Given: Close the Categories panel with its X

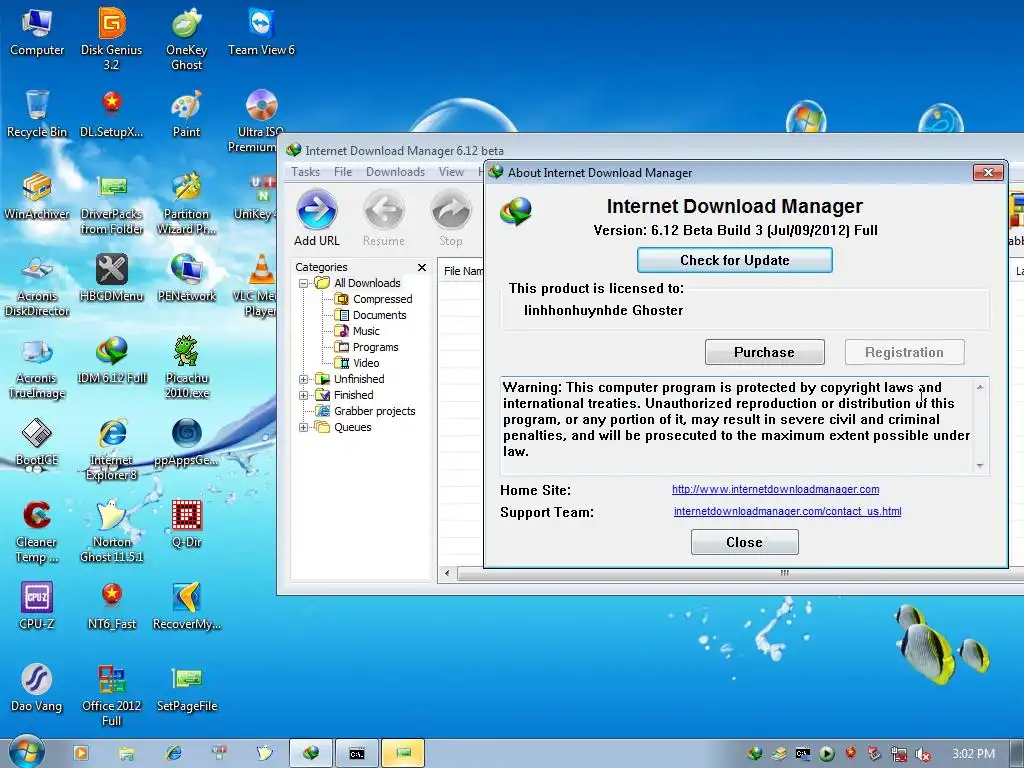Looking at the screenshot, I should pyautogui.click(x=422, y=267).
